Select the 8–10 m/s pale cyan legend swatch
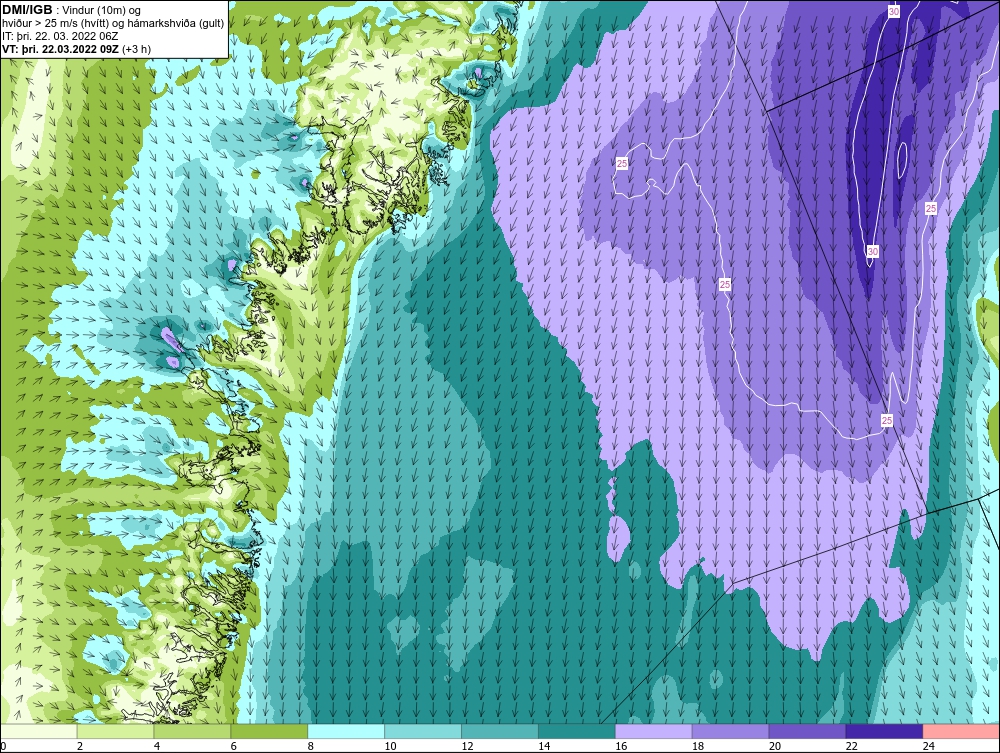 tap(346, 731)
